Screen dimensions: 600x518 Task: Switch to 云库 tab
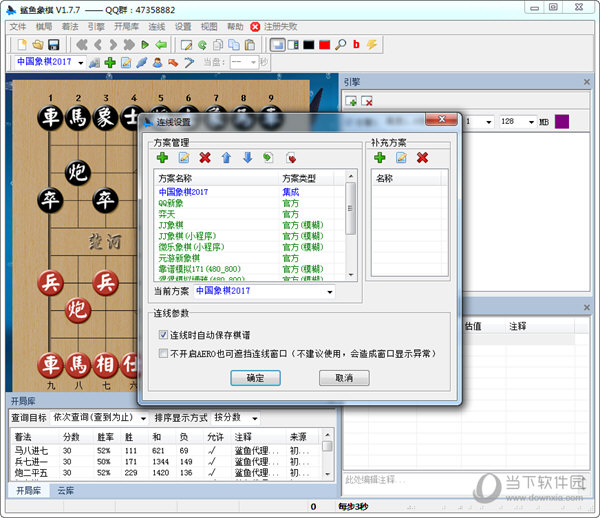tap(65, 490)
